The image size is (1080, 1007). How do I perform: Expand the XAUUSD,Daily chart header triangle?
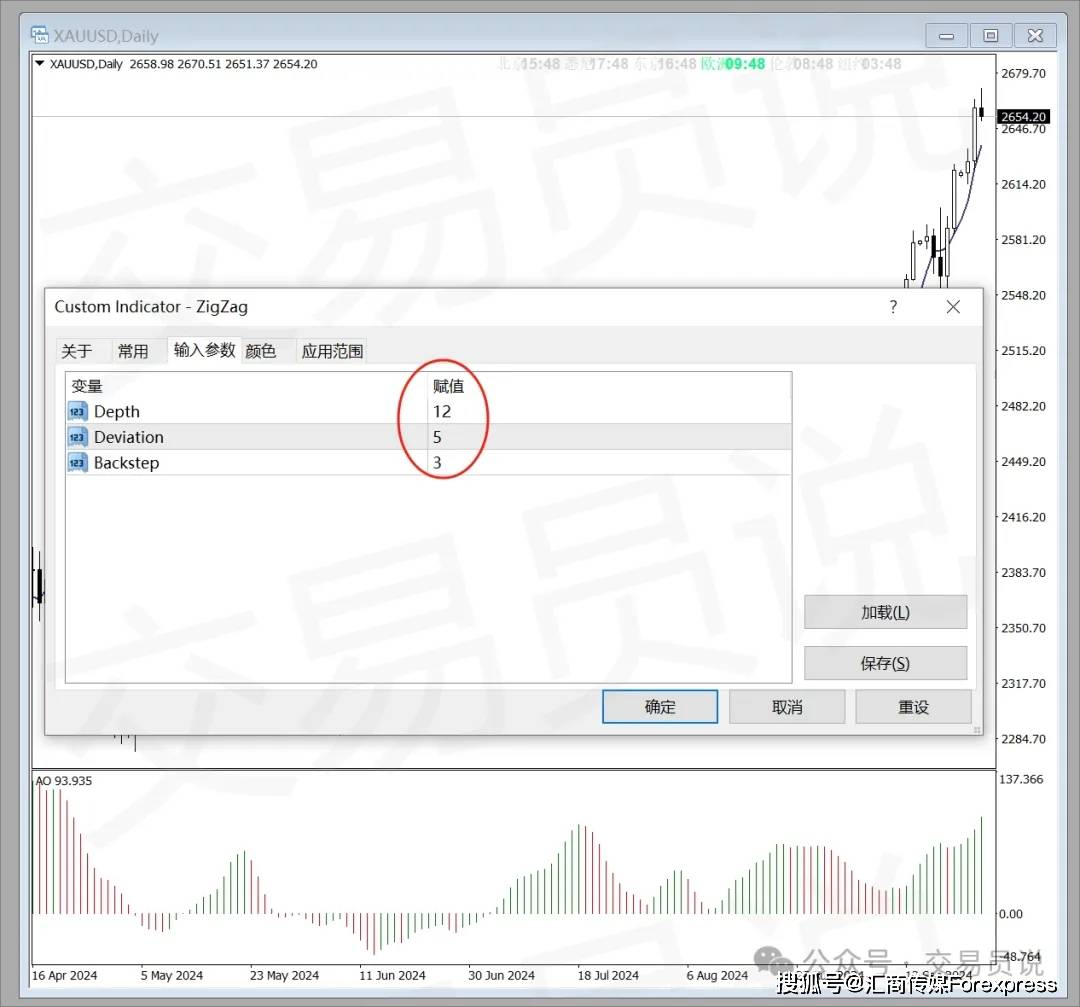(x=39, y=64)
